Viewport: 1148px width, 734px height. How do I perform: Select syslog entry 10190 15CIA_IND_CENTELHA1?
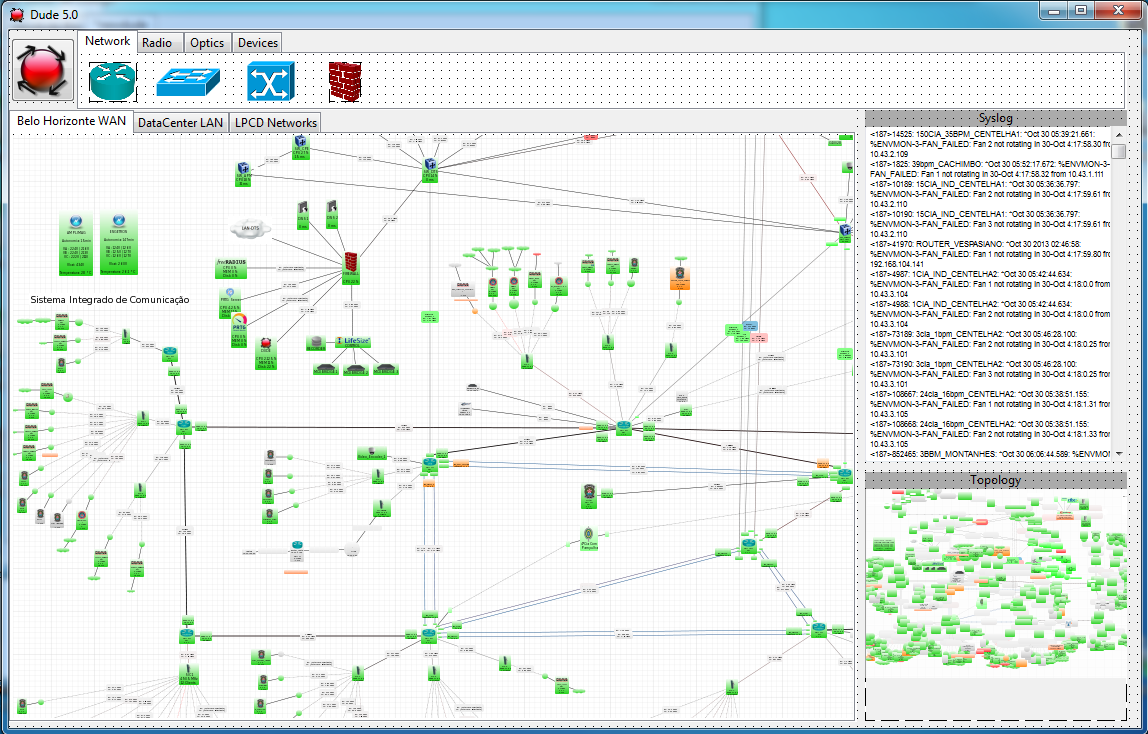tap(989, 224)
